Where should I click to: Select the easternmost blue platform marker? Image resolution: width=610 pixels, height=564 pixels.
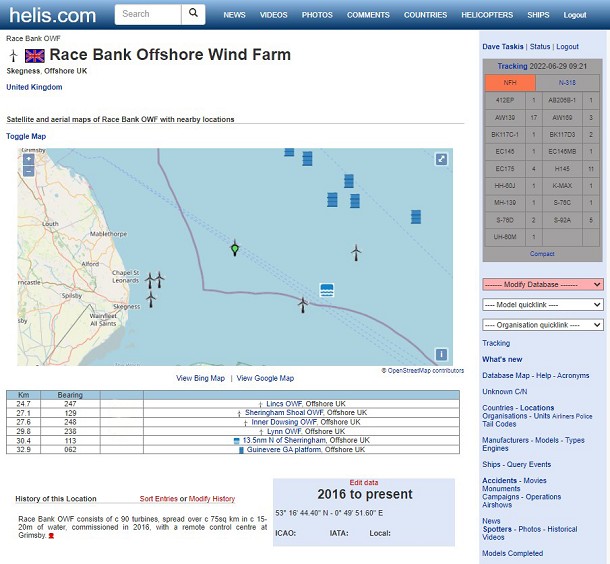[x=416, y=217]
